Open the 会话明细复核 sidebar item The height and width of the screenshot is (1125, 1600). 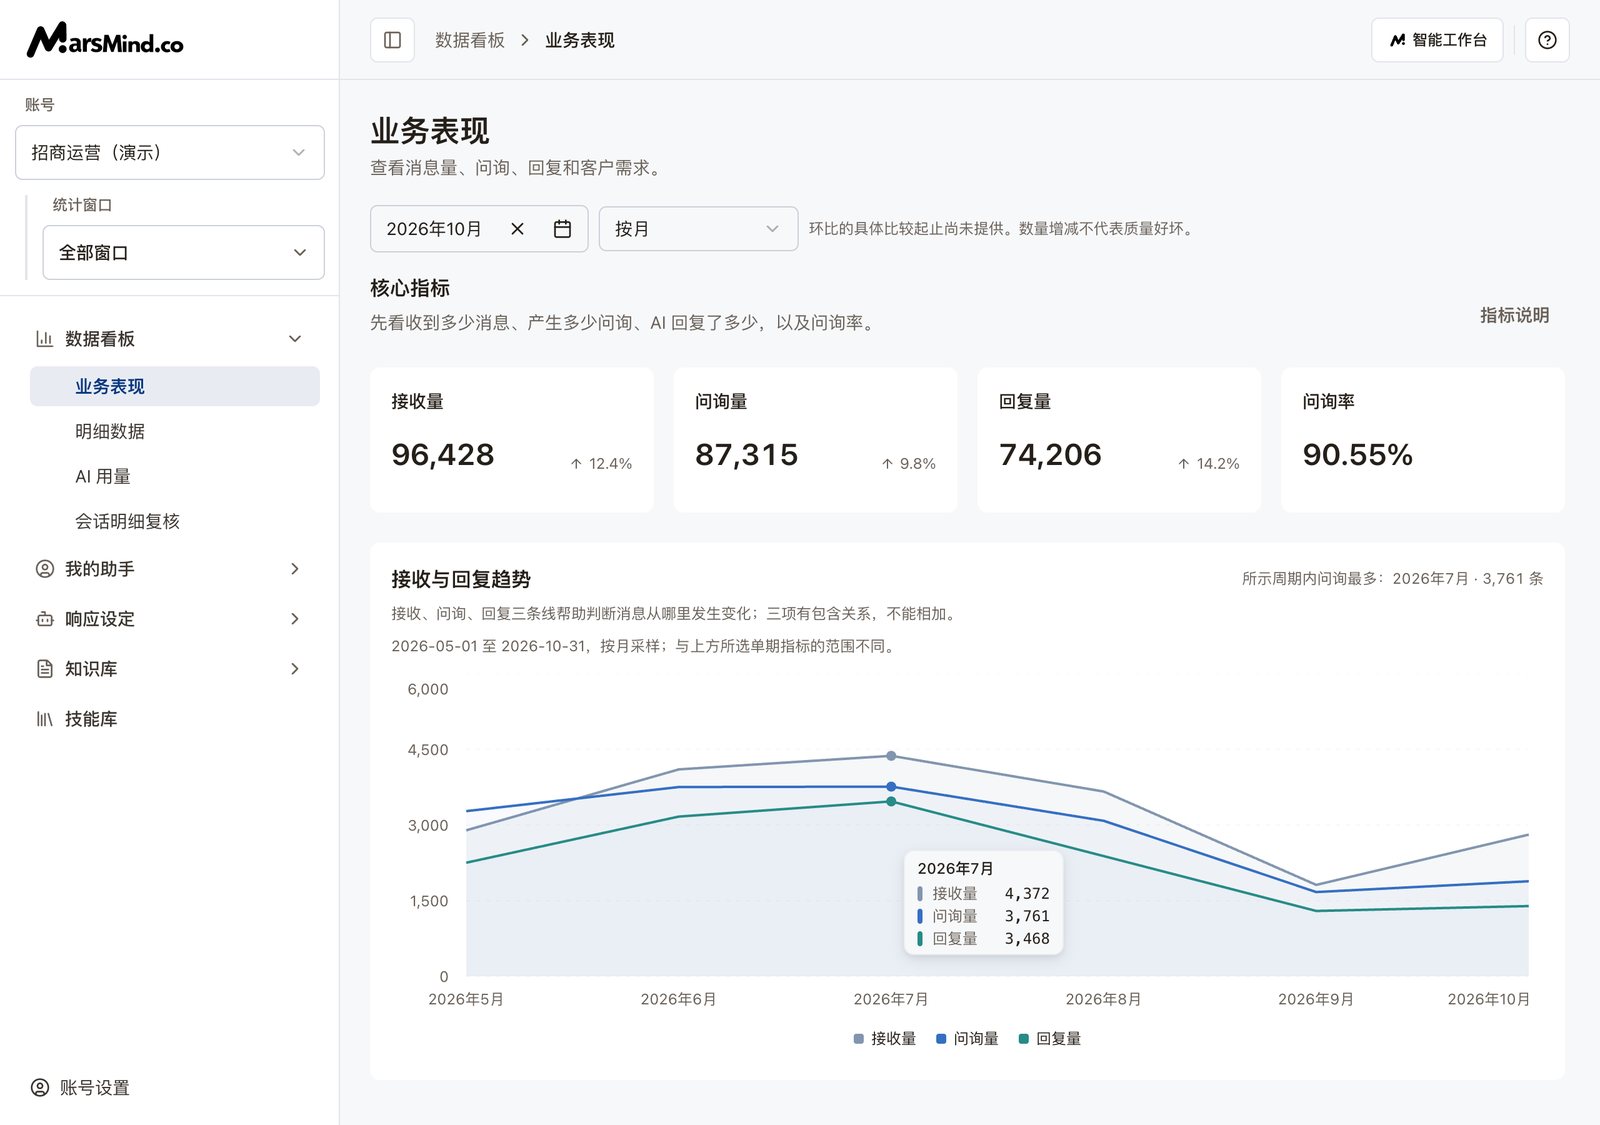pos(175,521)
